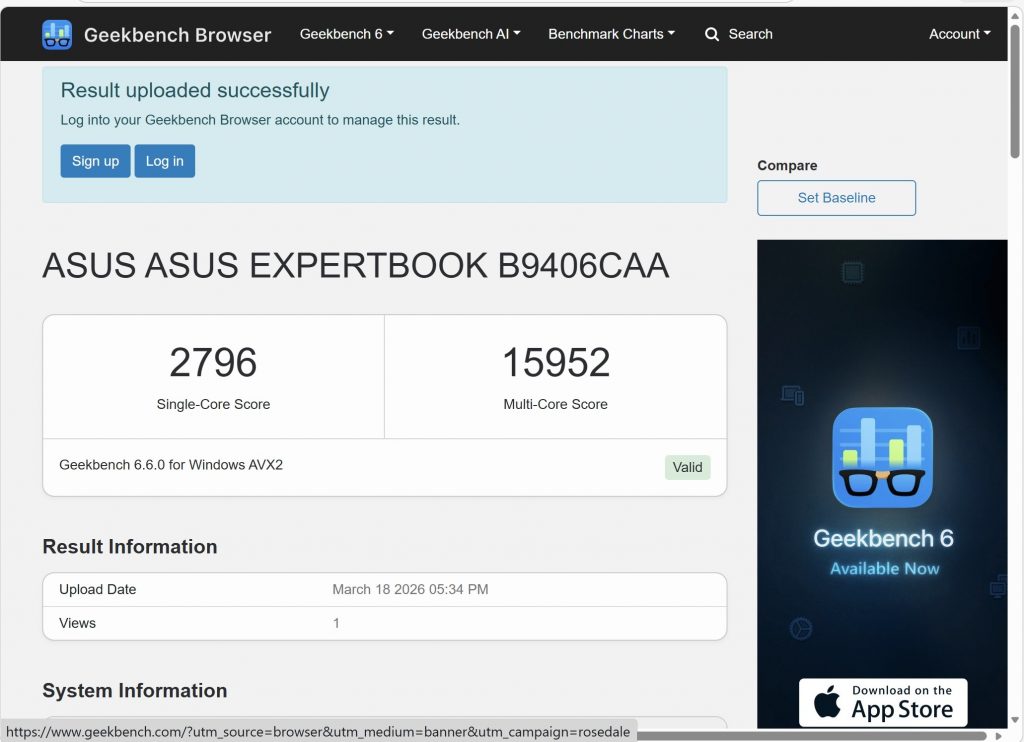Open the Benchmark Charts dropdown
This screenshot has height=742, width=1024.
pyautogui.click(x=611, y=33)
